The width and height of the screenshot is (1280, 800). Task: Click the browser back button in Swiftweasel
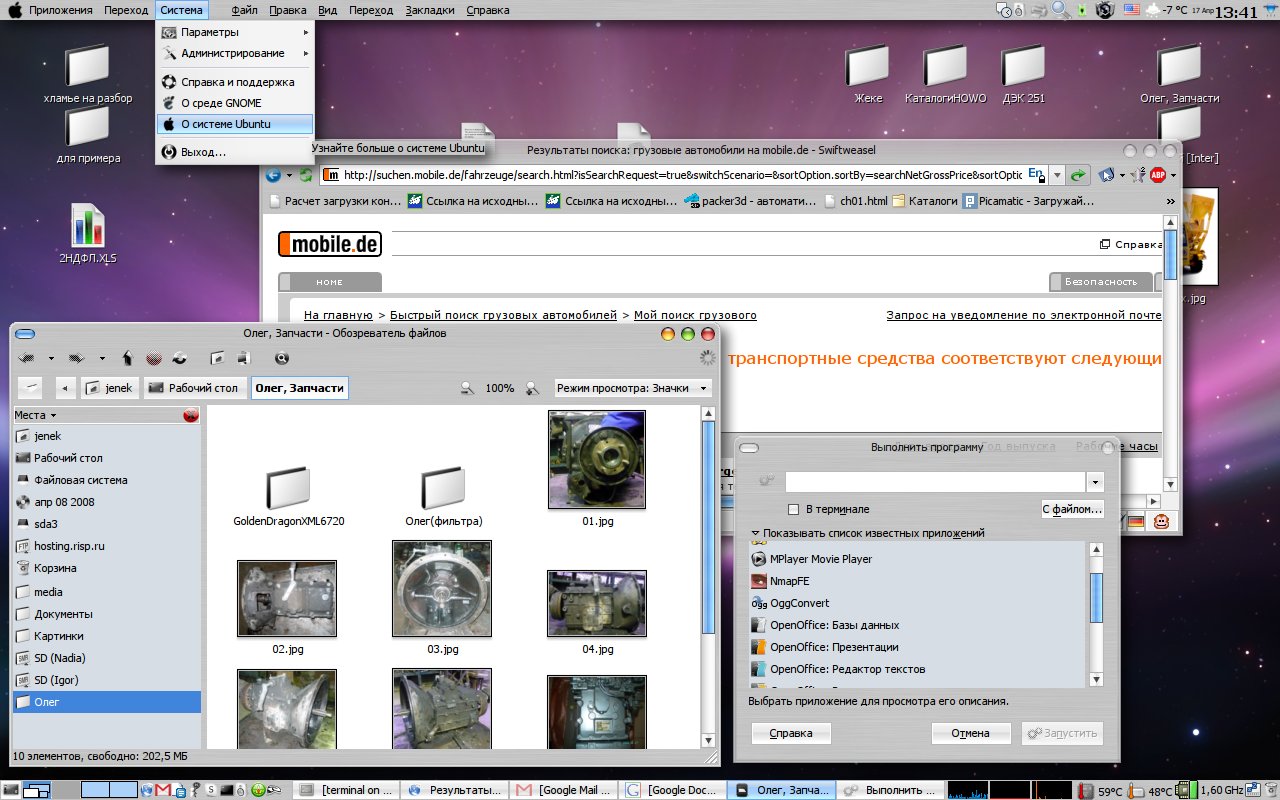[x=272, y=175]
